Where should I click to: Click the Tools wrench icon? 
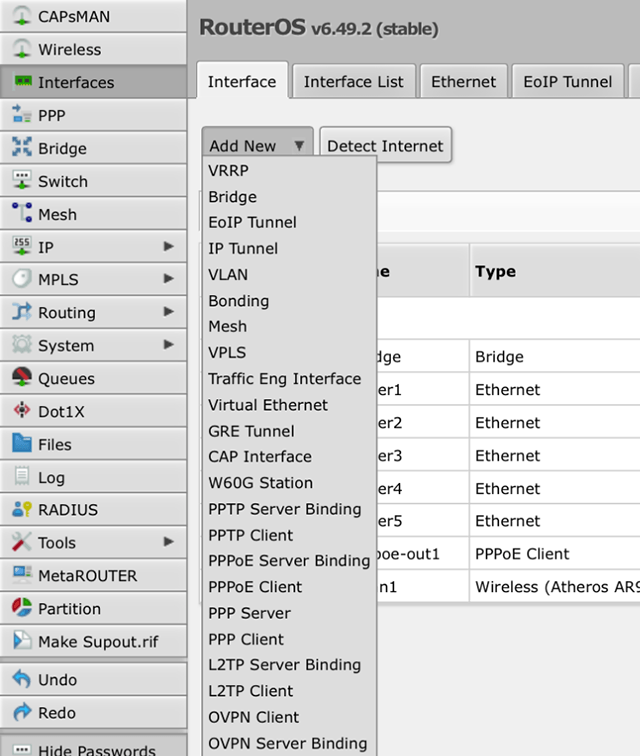click(x=22, y=541)
